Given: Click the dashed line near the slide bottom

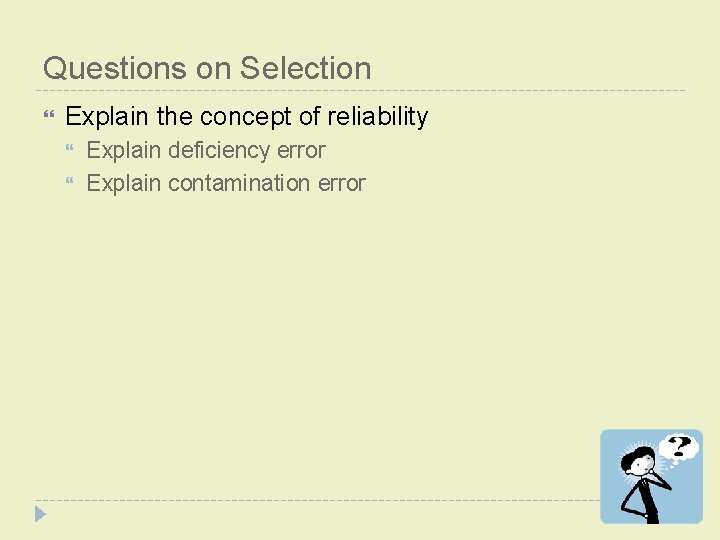Looking at the screenshot, I should point(300,500).
